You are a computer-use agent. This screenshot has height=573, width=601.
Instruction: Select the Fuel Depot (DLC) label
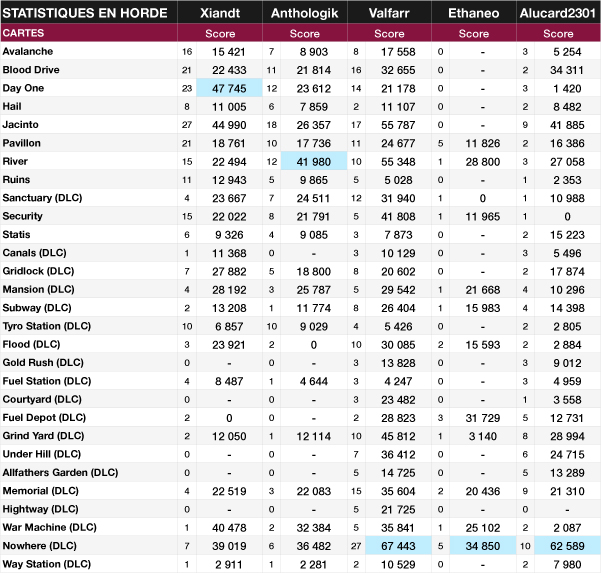[44, 417]
